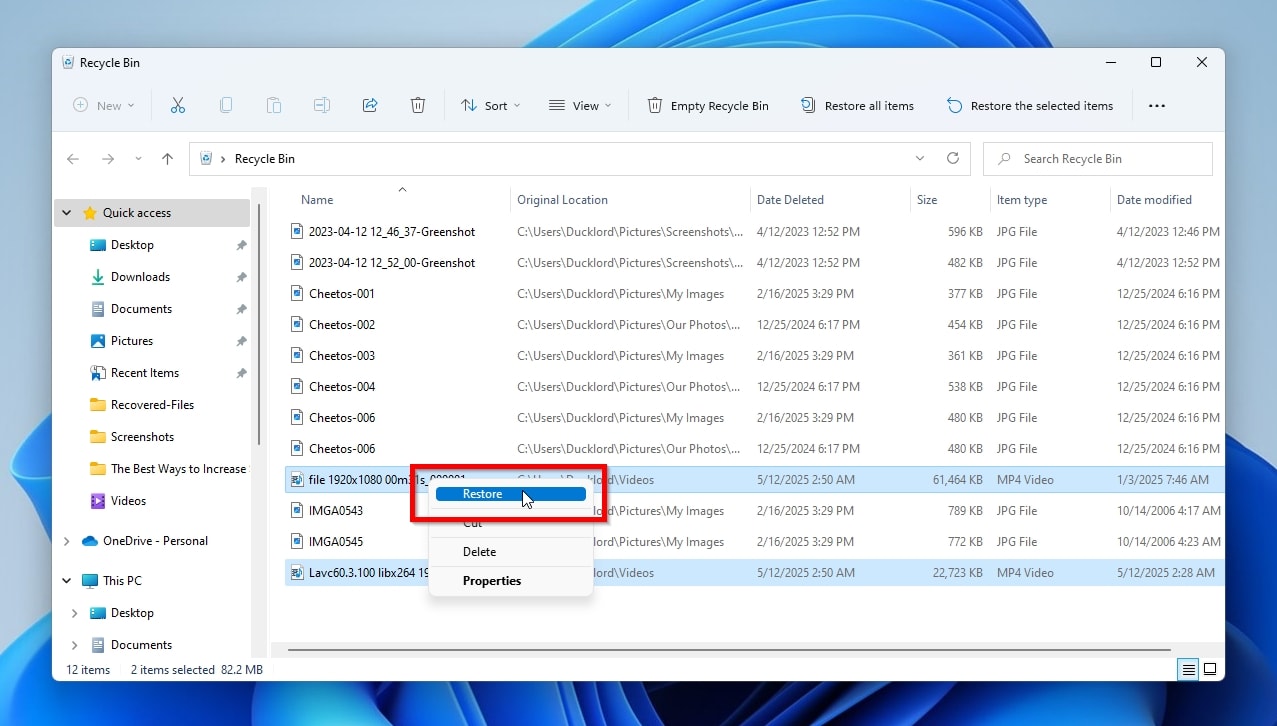Switch to details view in status bar
The width and height of the screenshot is (1277, 726).
coord(1188,669)
